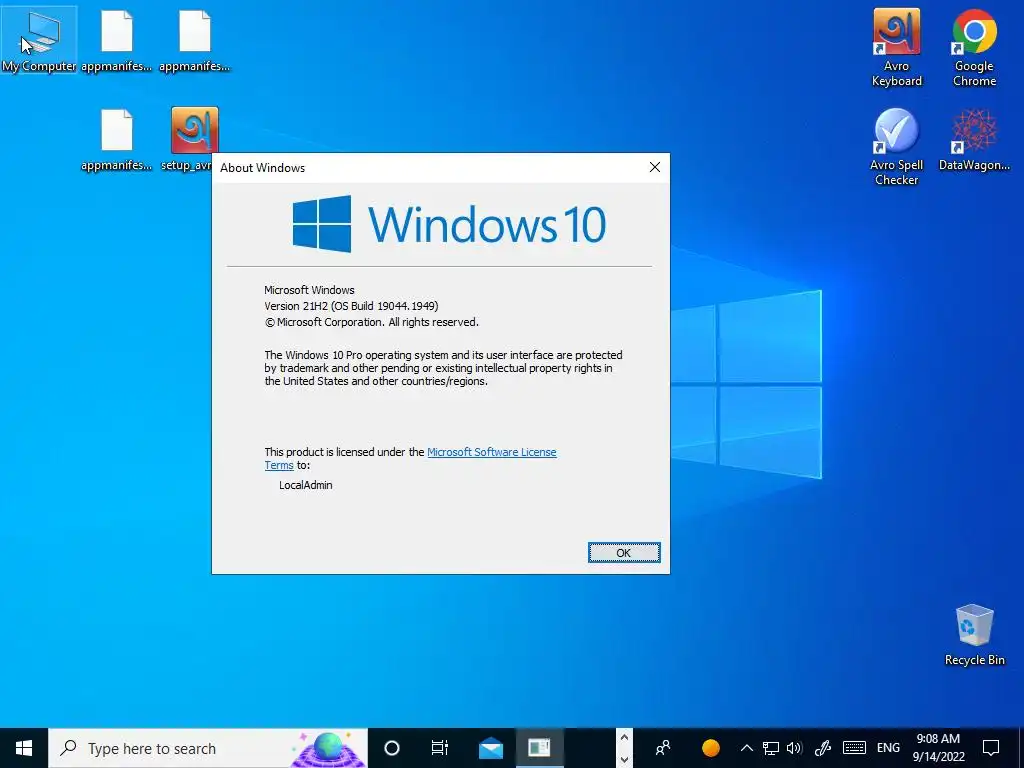The height and width of the screenshot is (768, 1024).
Task: Click OK in About Windows dialog
Action: (624, 552)
